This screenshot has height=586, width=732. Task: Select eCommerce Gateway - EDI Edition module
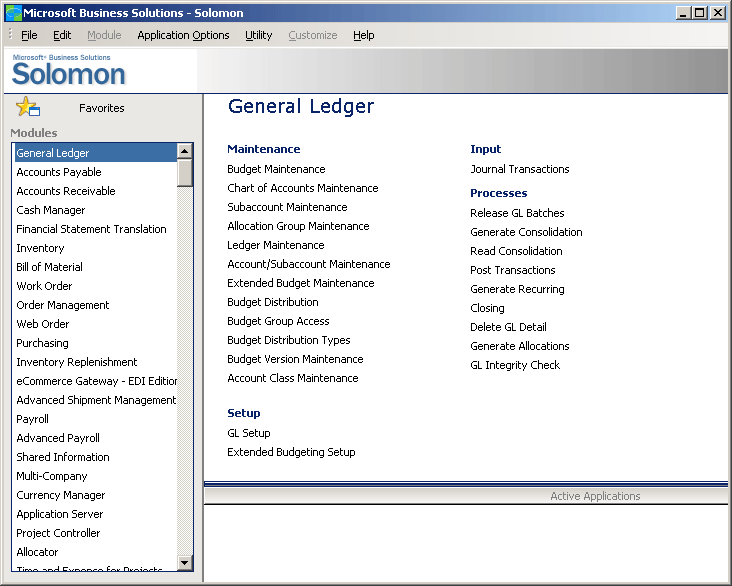(95, 381)
